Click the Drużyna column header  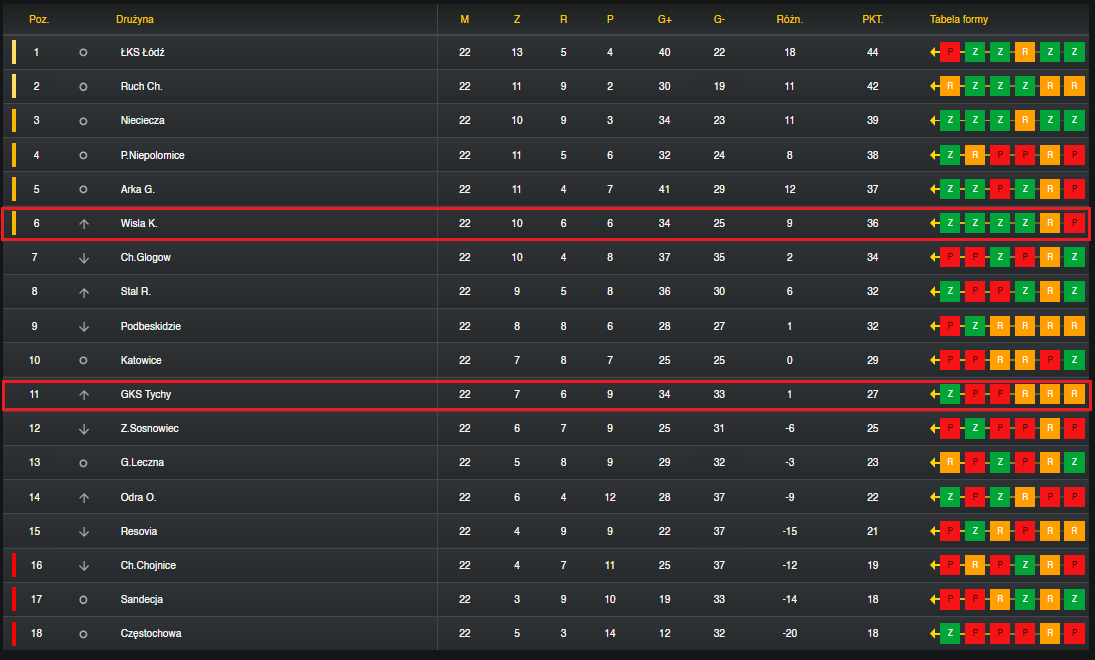(135, 20)
